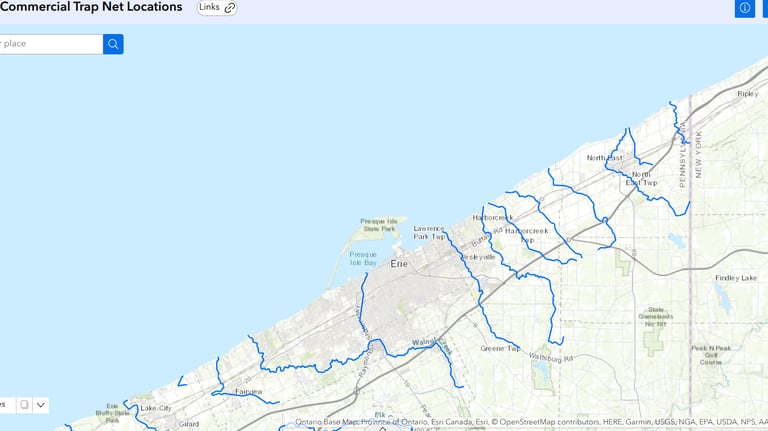
Task: Click the Walnut Creek label
Action: [432, 345]
